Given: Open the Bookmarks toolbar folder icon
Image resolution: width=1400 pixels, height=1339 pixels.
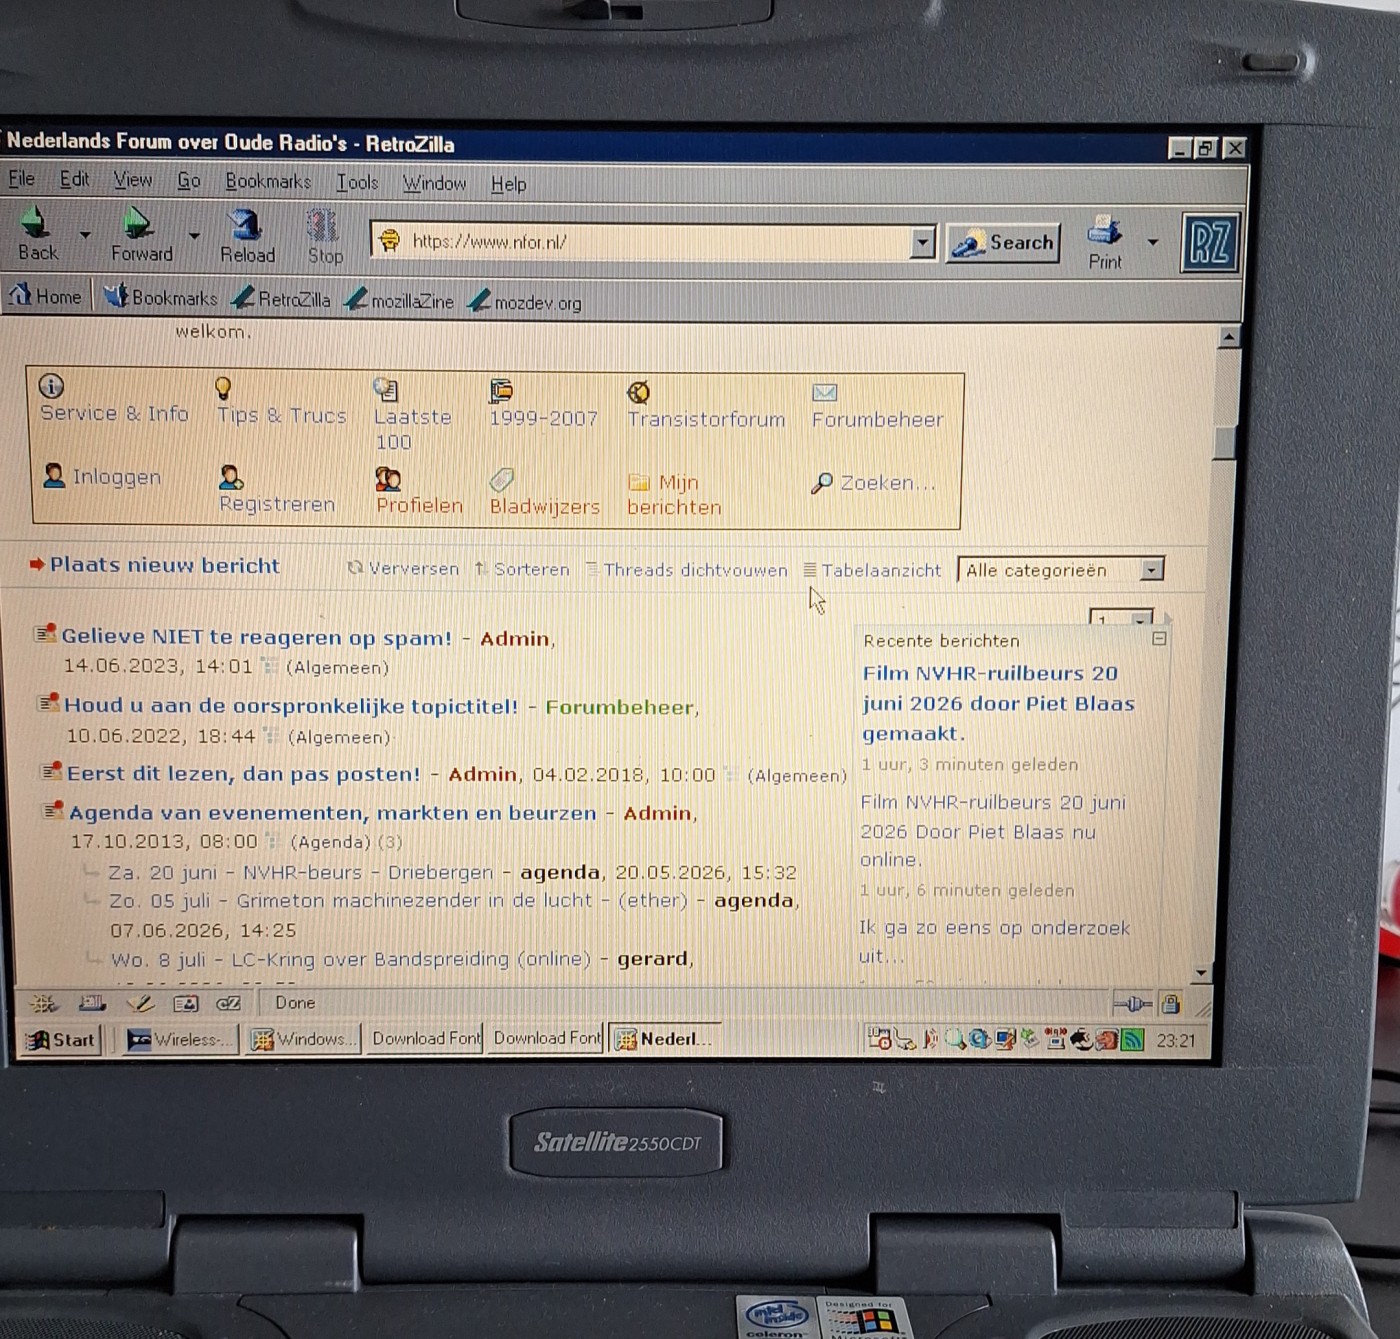Looking at the screenshot, I should pos(116,296).
